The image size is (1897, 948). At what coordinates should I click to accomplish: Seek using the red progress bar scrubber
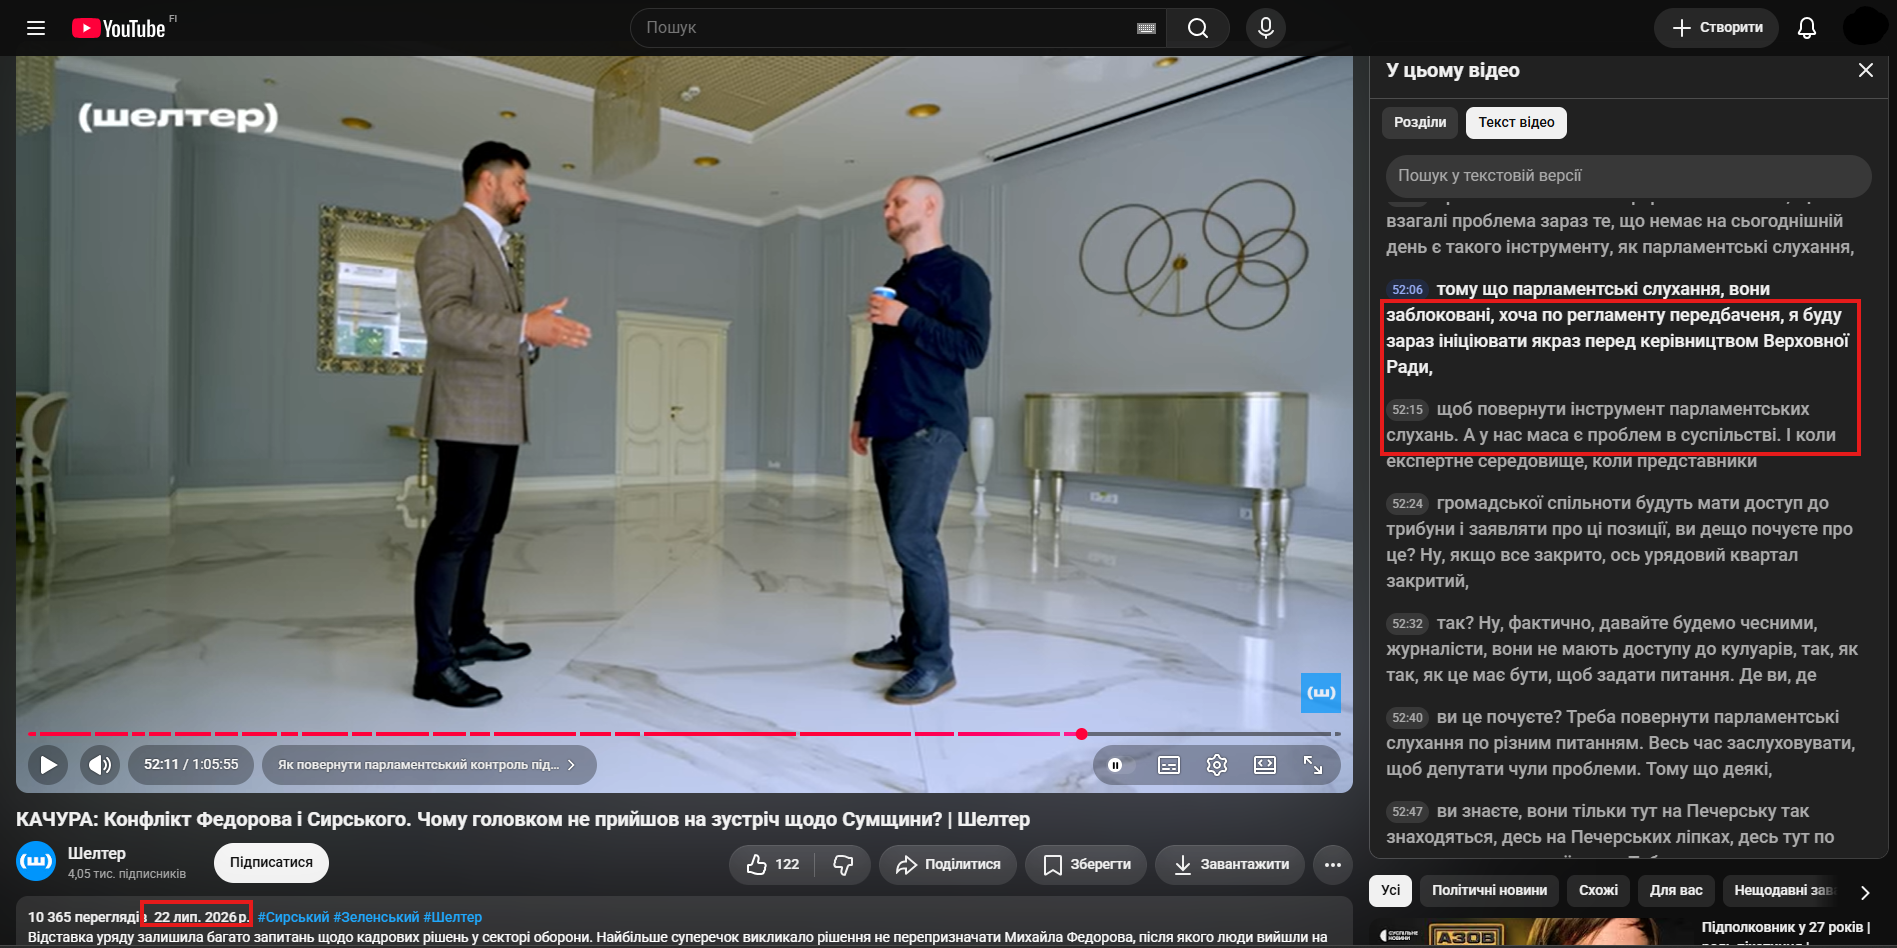click(x=1081, y=734)
